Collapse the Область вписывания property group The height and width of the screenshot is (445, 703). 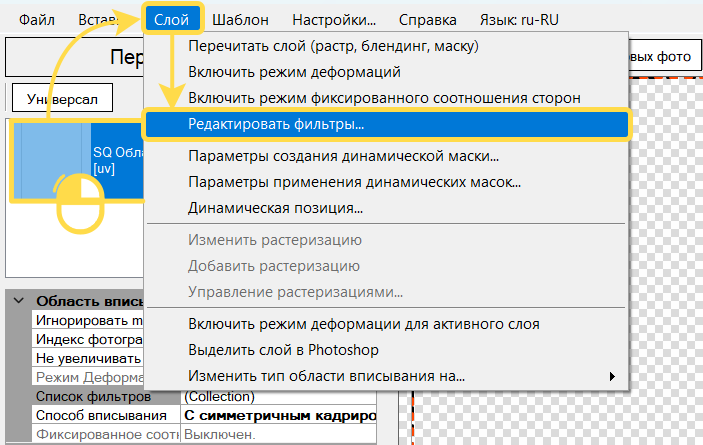16,301
